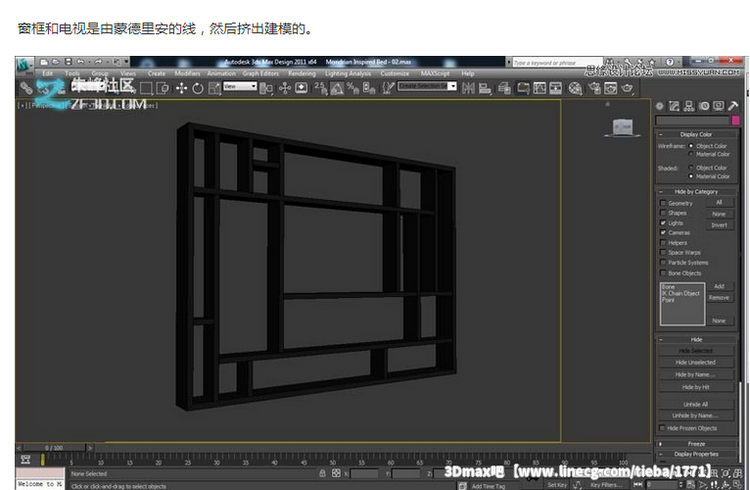This screenshot has height=490, width=750.
Task: Switch to the Hierarchy command panel tab
Action: [689, 106]
